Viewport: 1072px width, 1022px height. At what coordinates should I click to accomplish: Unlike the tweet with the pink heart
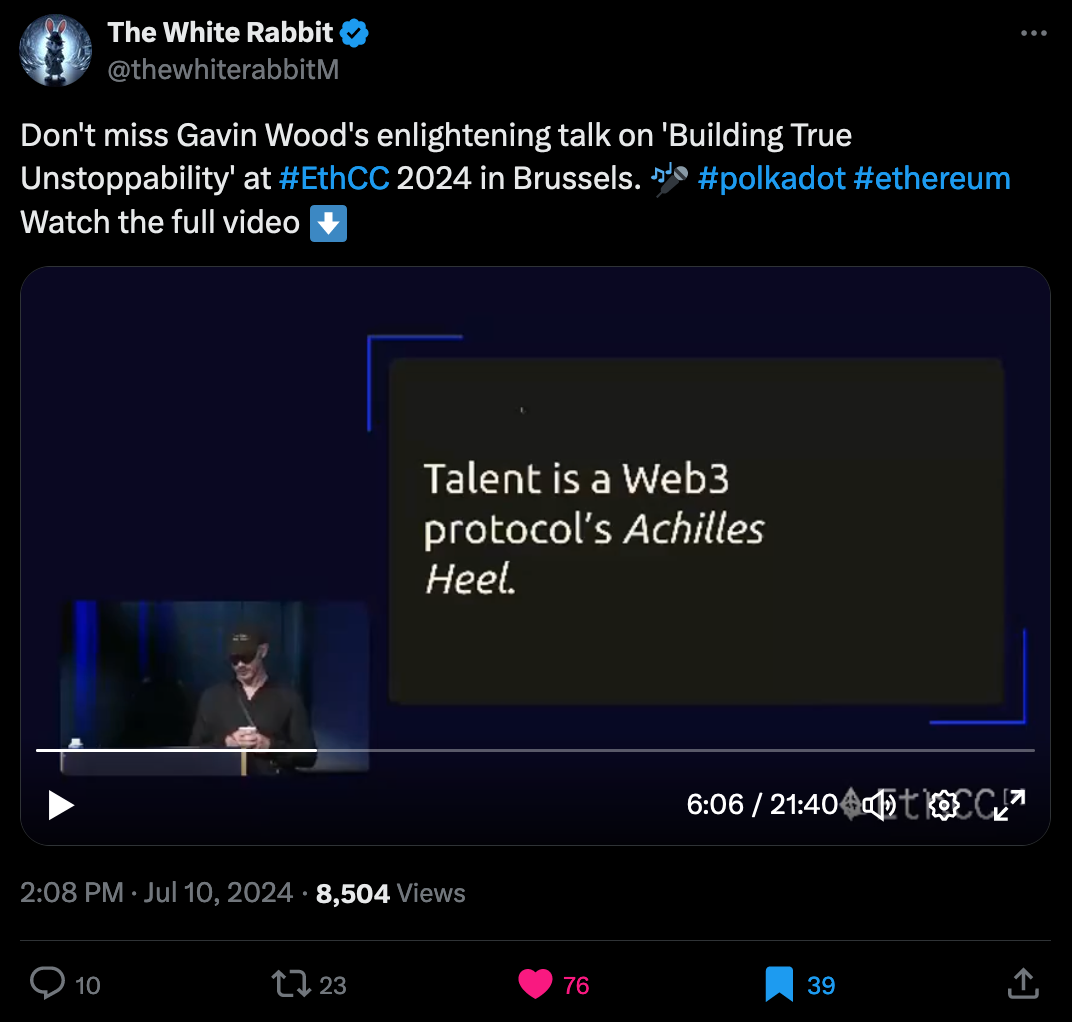(535, 984)
